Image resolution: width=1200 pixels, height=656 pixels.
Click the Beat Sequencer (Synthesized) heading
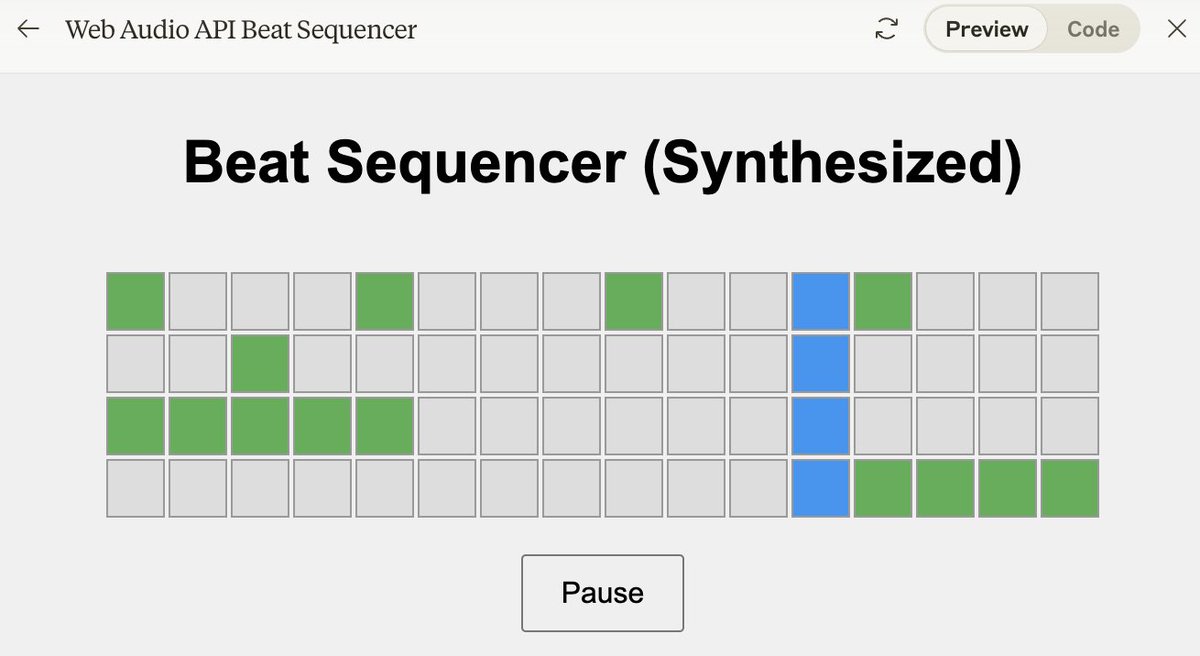point(603,162)
